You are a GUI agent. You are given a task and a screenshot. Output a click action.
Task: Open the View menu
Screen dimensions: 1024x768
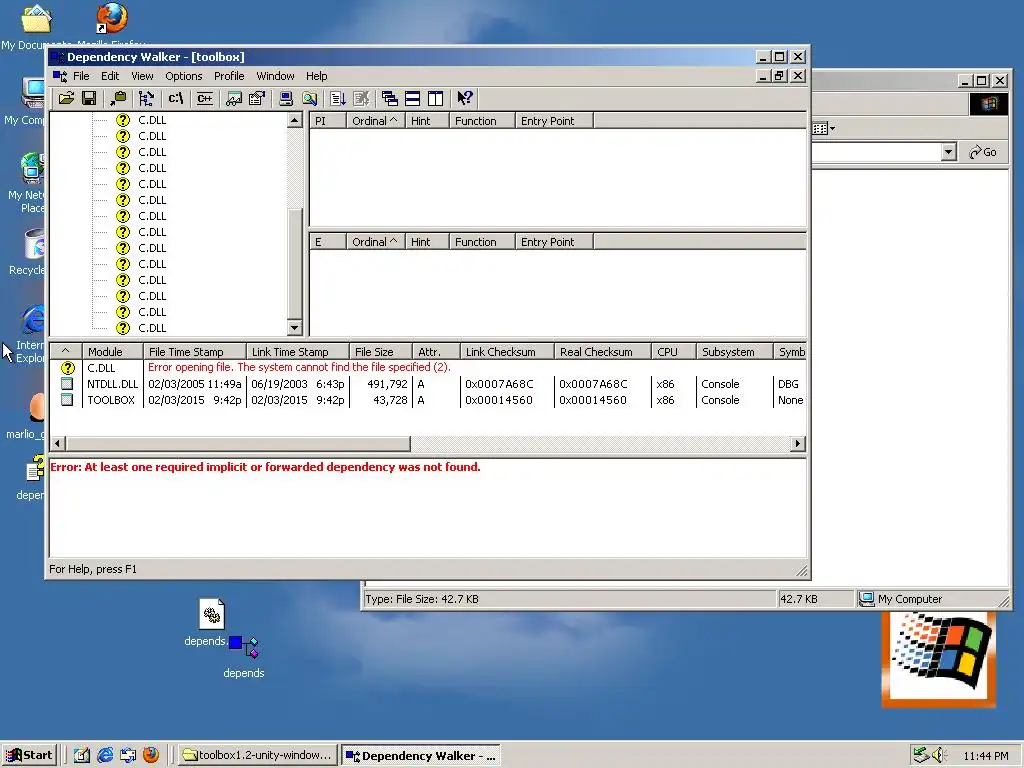pos(142,76)
